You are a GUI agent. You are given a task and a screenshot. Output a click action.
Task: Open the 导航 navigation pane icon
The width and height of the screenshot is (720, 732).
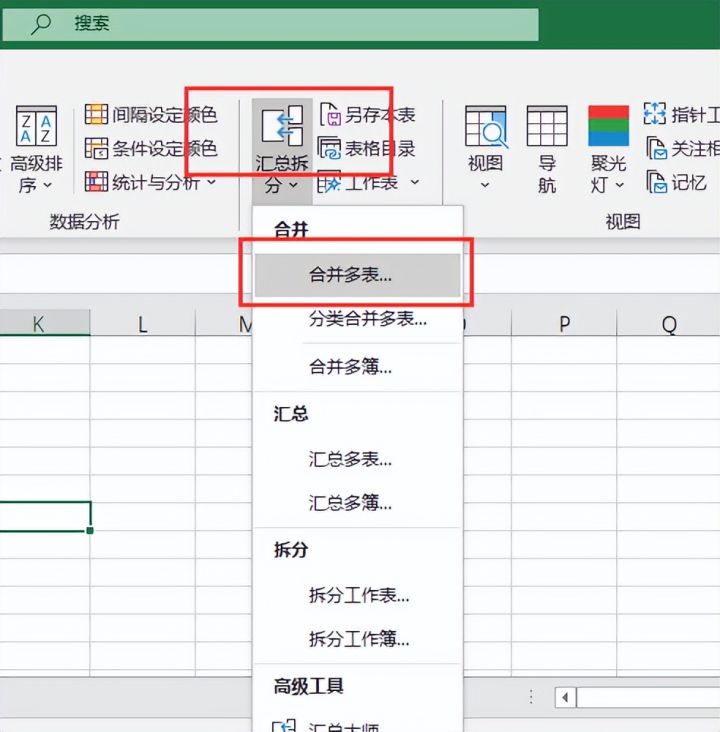[547, 126]
